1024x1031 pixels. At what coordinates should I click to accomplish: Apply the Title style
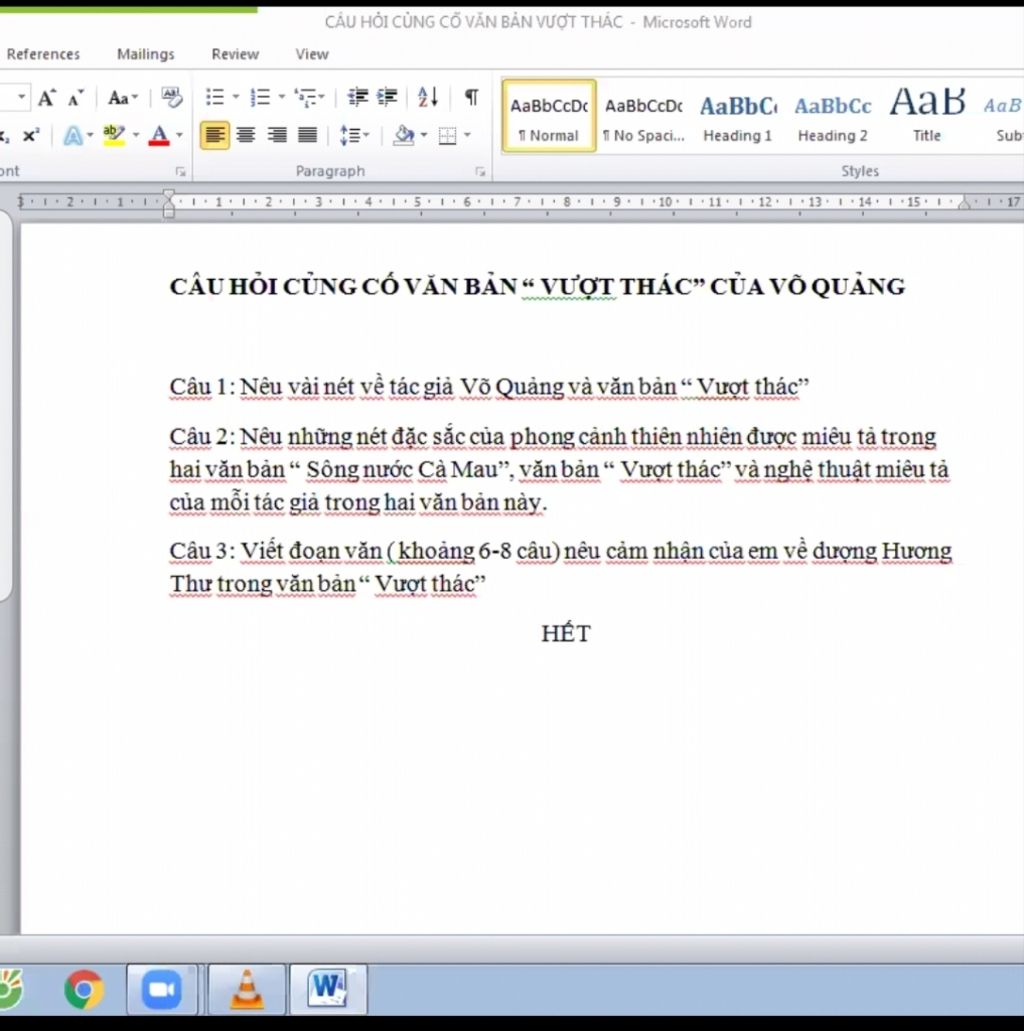pos(927,116)
